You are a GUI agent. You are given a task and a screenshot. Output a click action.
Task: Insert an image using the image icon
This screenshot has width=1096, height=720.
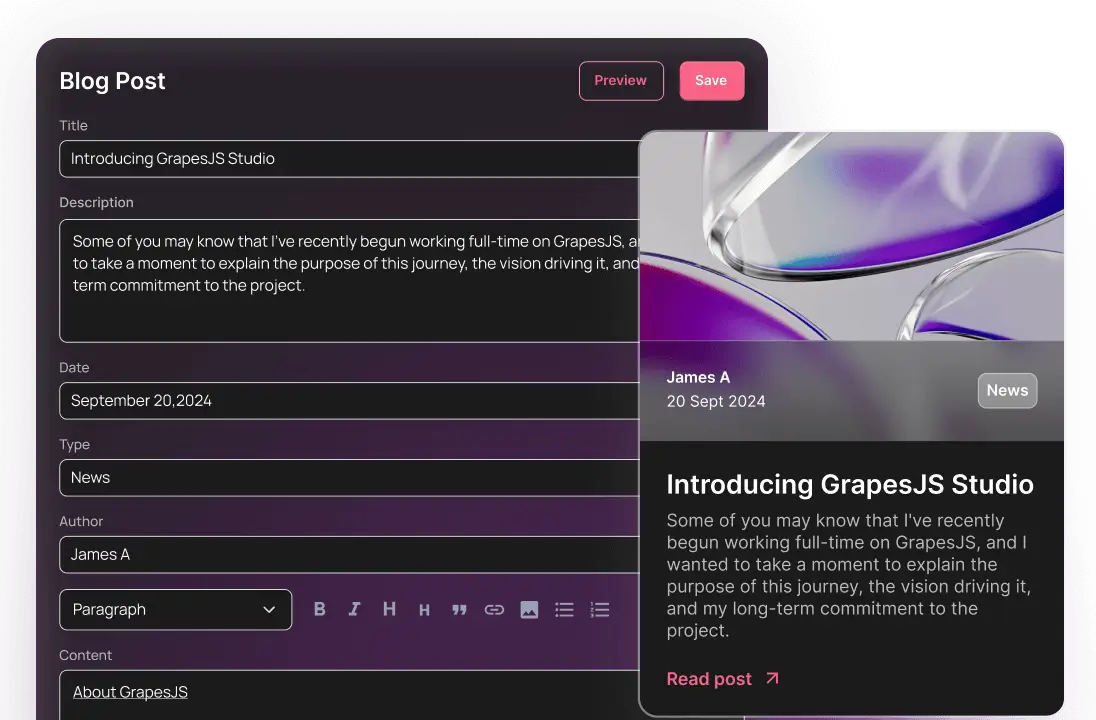point(529,610)
